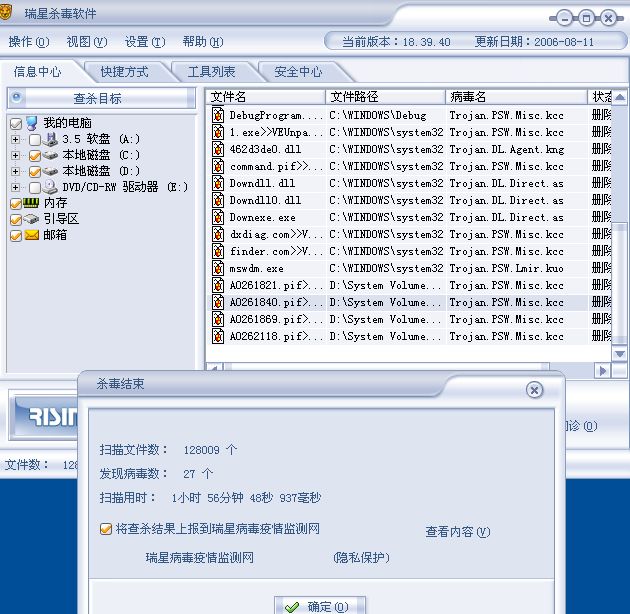The height and width of the screenshot is (614, 630).
Task: Check the DVD/CD-RW 驱动器 (E:) checkbox
Action: point(35,187)
